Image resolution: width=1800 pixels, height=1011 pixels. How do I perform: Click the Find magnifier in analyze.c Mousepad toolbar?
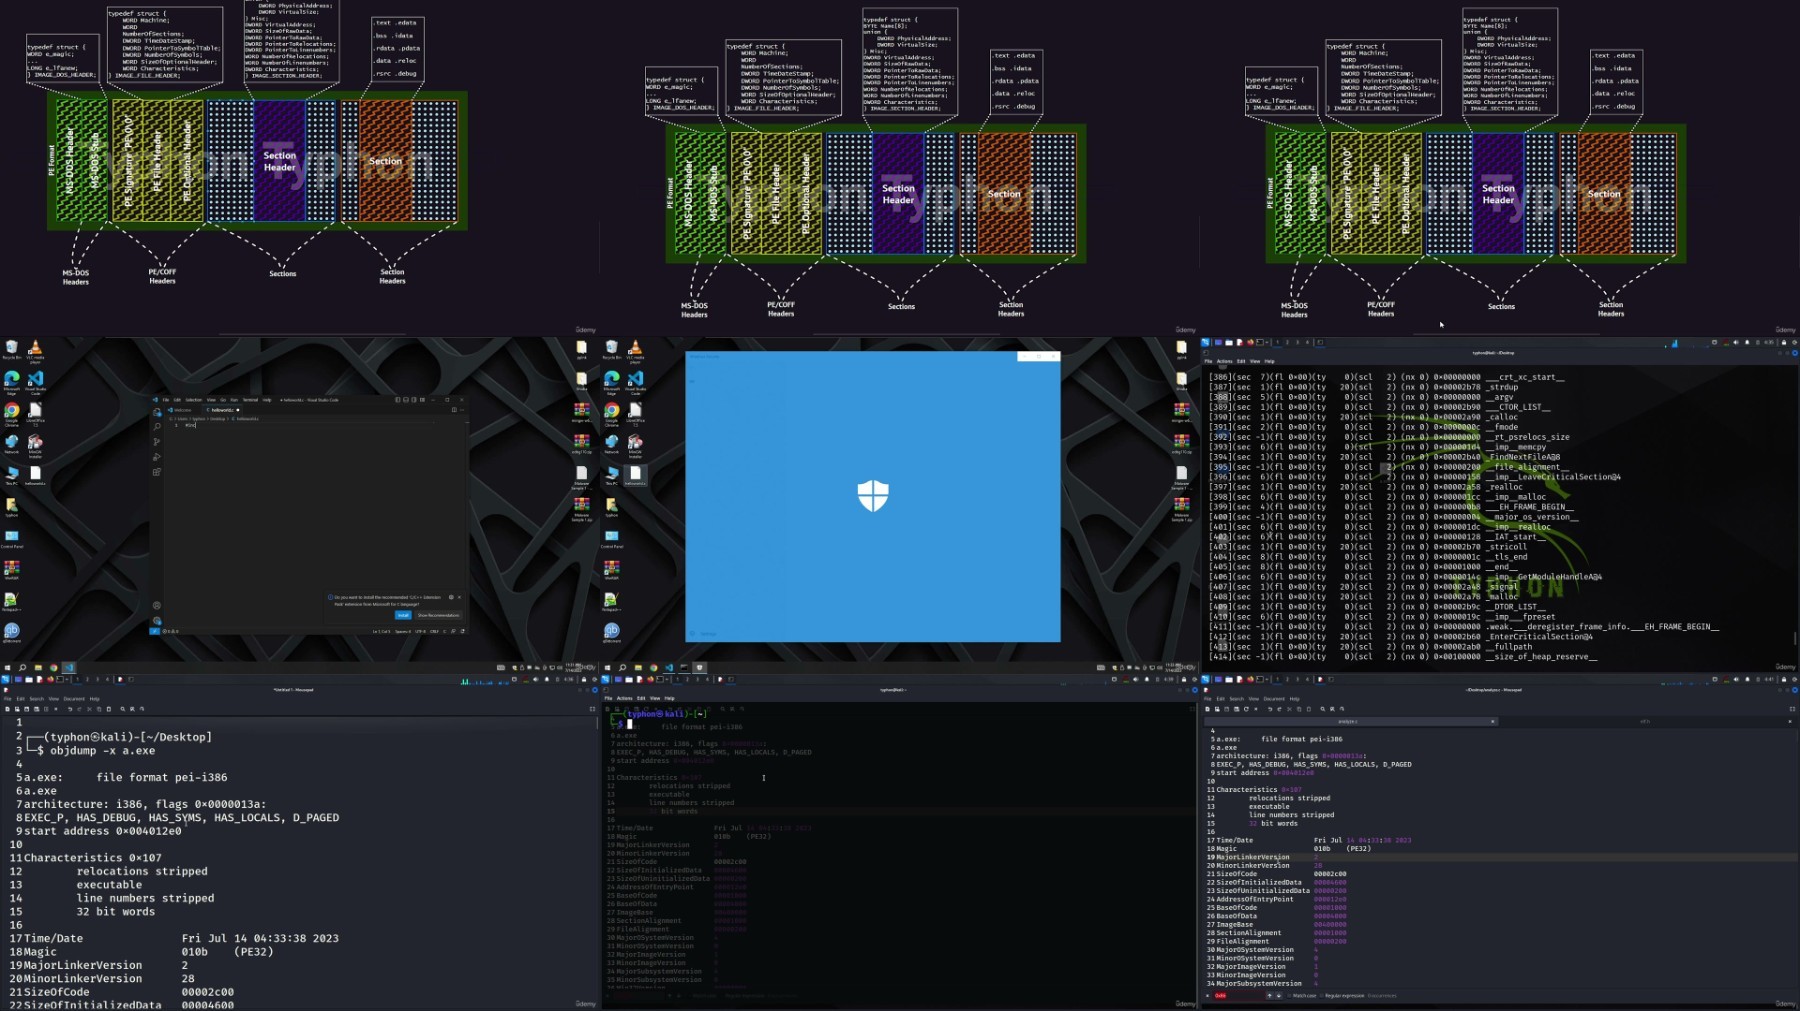click(1322, 708)
